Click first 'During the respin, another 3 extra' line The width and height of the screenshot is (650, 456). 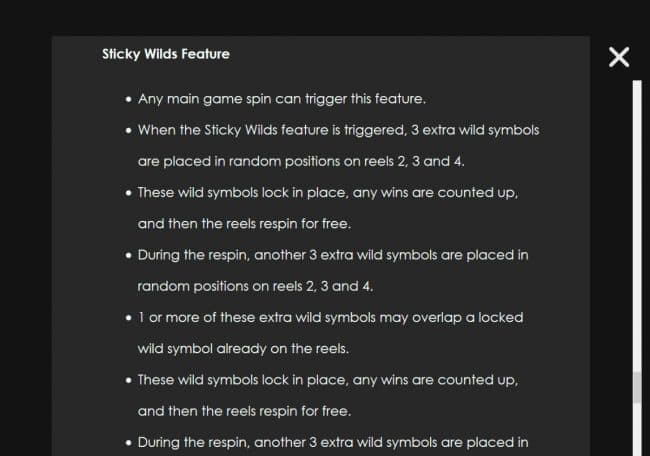pos(333,255)
